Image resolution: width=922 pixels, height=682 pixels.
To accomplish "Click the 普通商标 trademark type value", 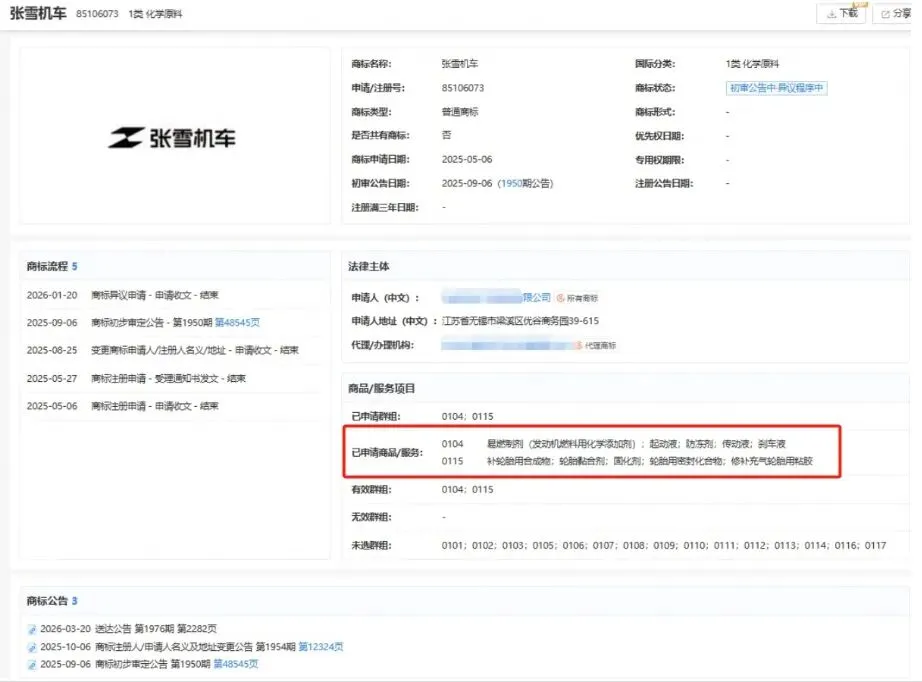I will [x=460, y=112].
